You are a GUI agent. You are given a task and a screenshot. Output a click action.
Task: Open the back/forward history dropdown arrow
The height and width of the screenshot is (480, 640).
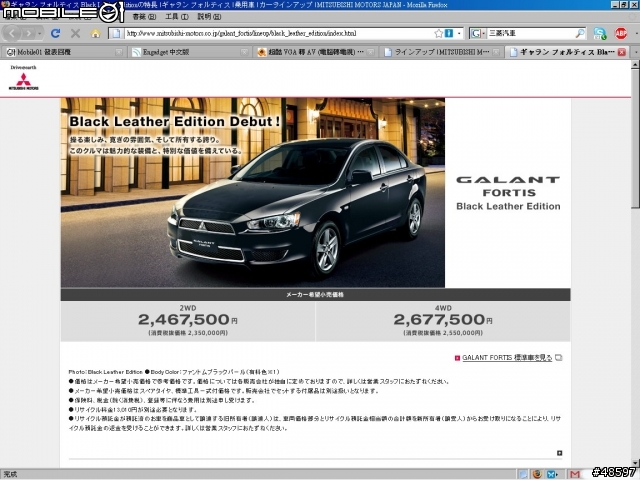tap(40, 33)
